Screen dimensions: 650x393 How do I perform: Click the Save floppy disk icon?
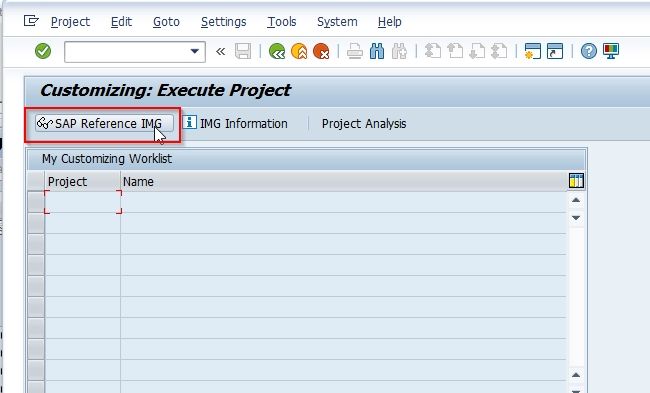click(x=243, y=51)
